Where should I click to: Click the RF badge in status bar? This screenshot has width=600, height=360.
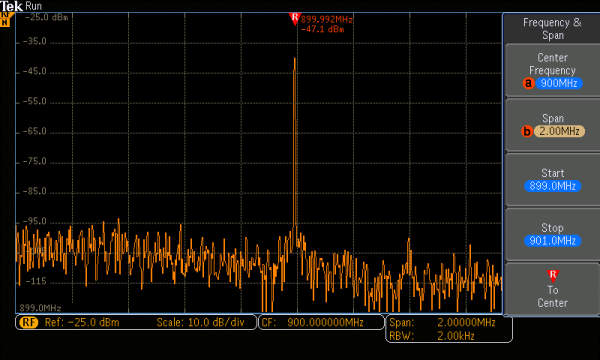tap(29, 323)
